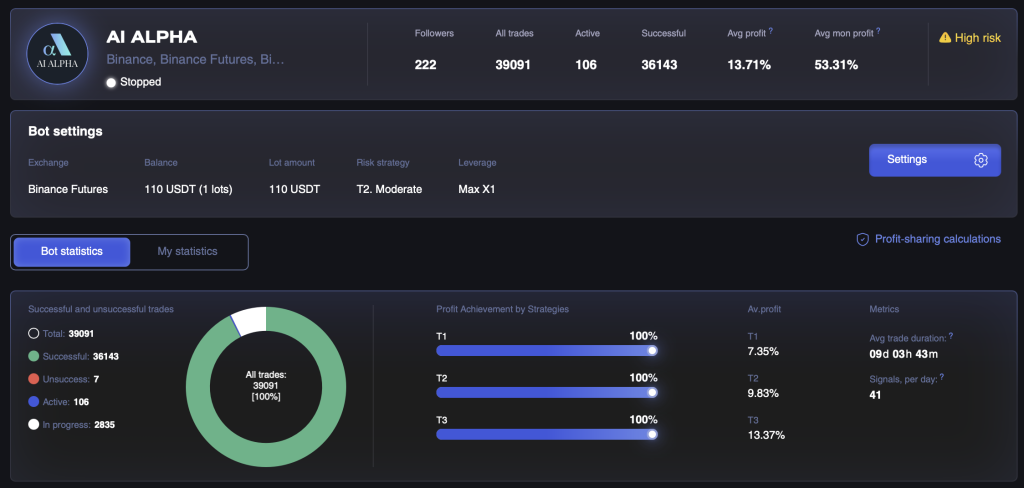The width and height of the screenshot is (1024, 488).
Task: Toggle the Active legend marker
Action: [33, 402]
